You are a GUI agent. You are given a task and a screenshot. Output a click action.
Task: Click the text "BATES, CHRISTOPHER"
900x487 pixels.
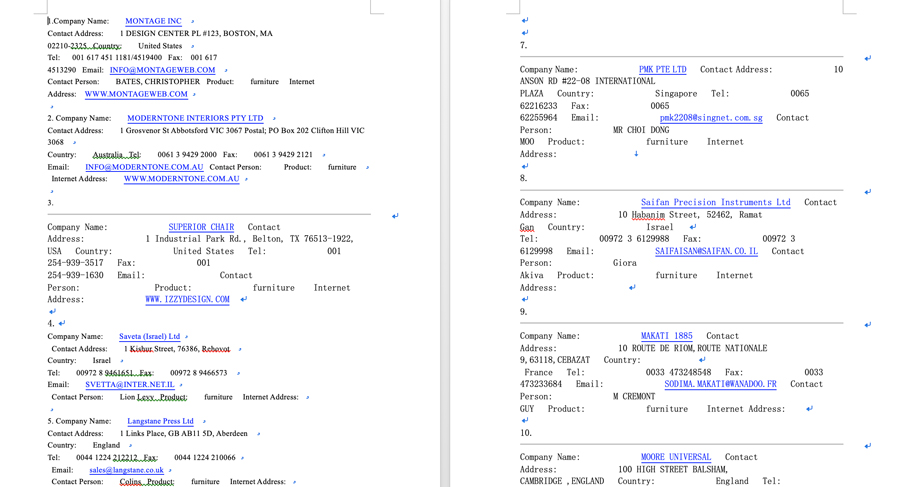158,82
